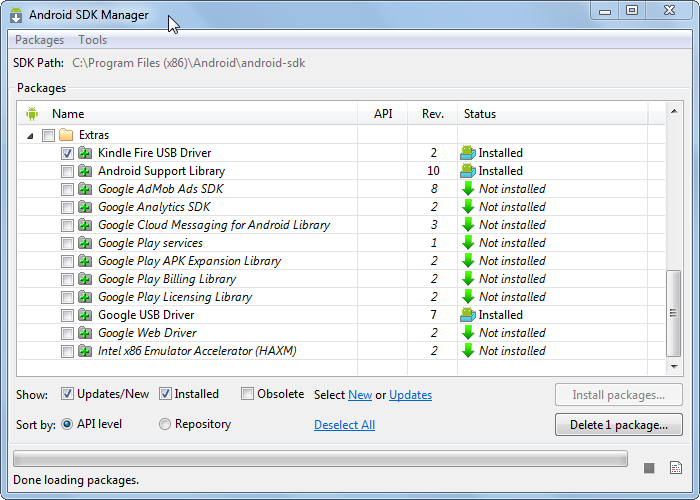Viewport: 700px width, 500px height.
Task: Click the green download arrow for Google Play services
Action: coord(468,243)
